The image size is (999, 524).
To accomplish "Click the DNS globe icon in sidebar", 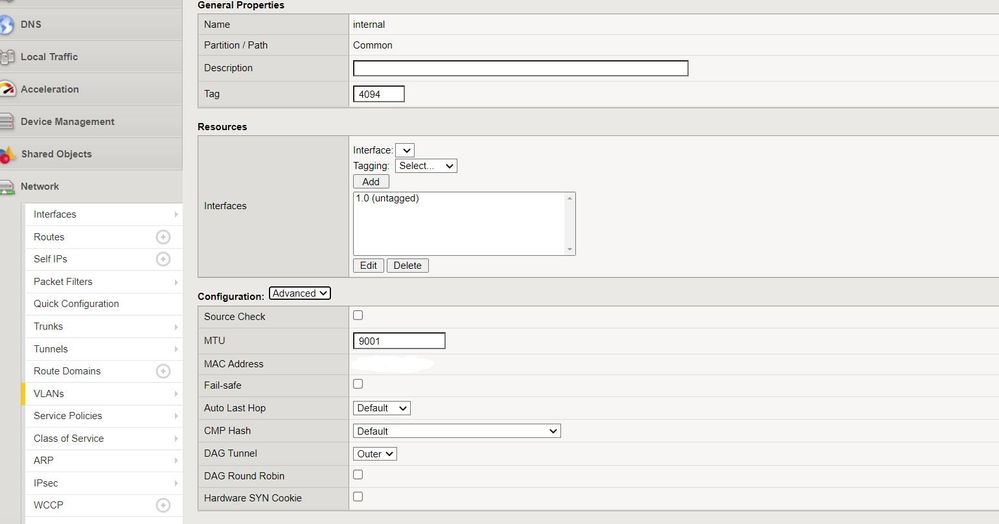I will tap(6, 25).
